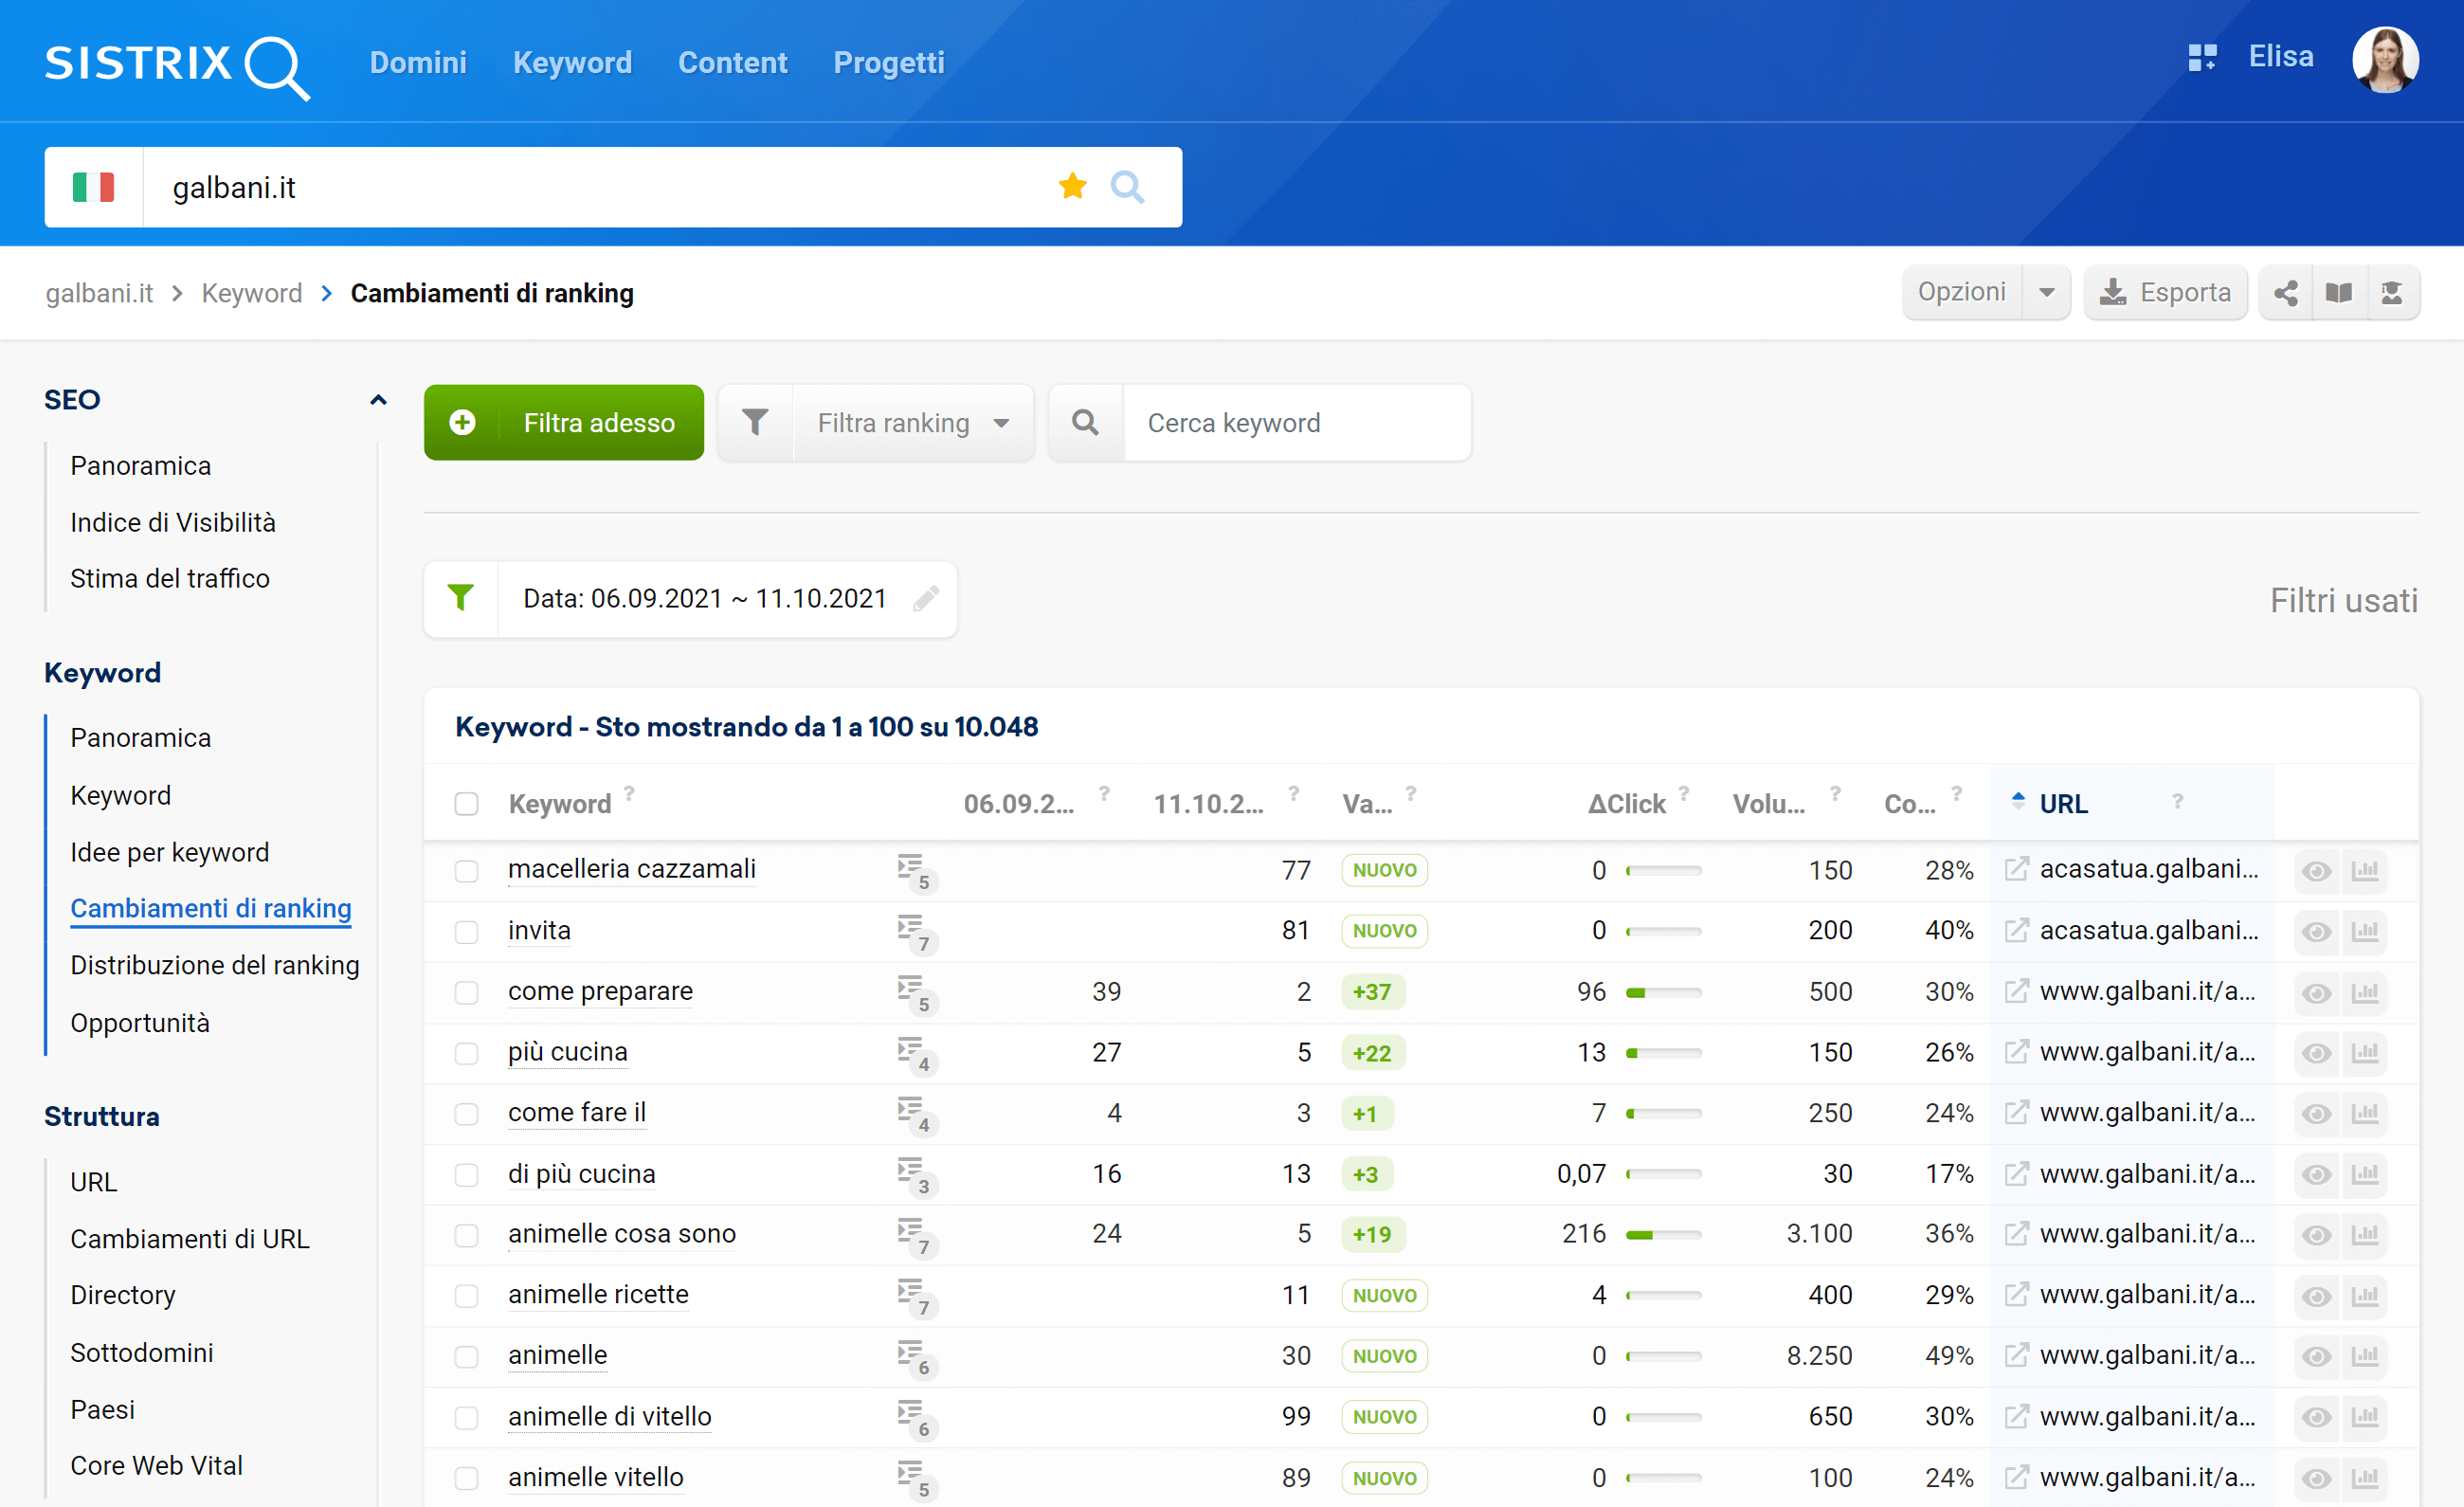Click the green filter funnel icon beside date

461,598
